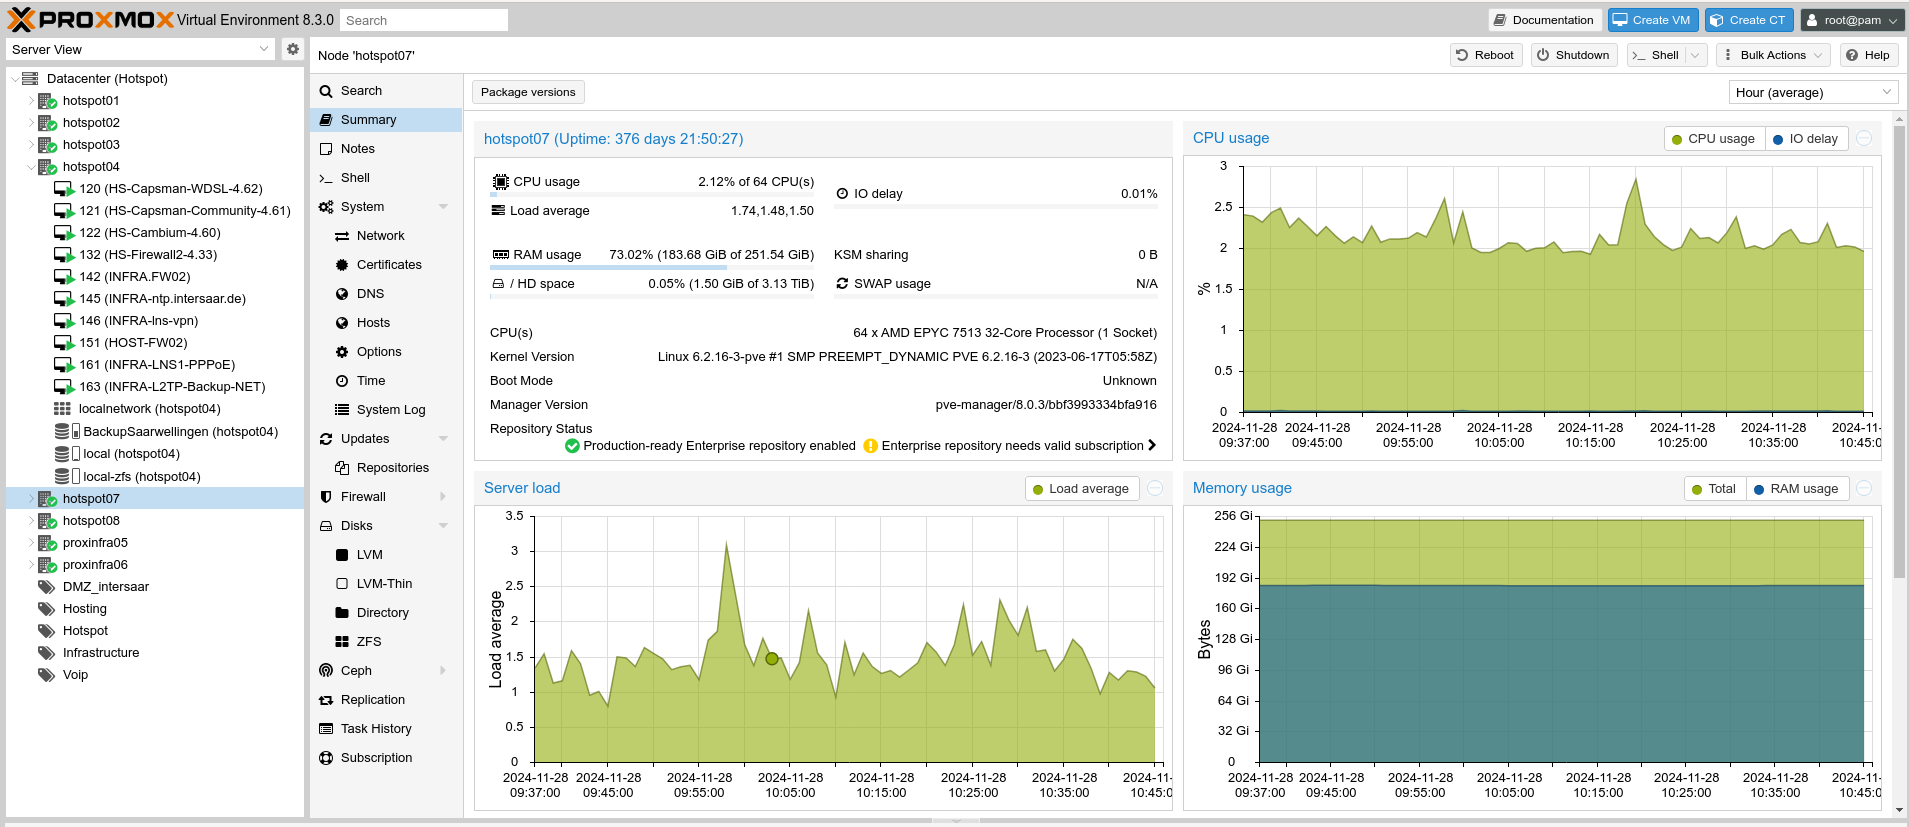Click the Firewall shield icon
The image size is (1909, 827).
[326, 497]
